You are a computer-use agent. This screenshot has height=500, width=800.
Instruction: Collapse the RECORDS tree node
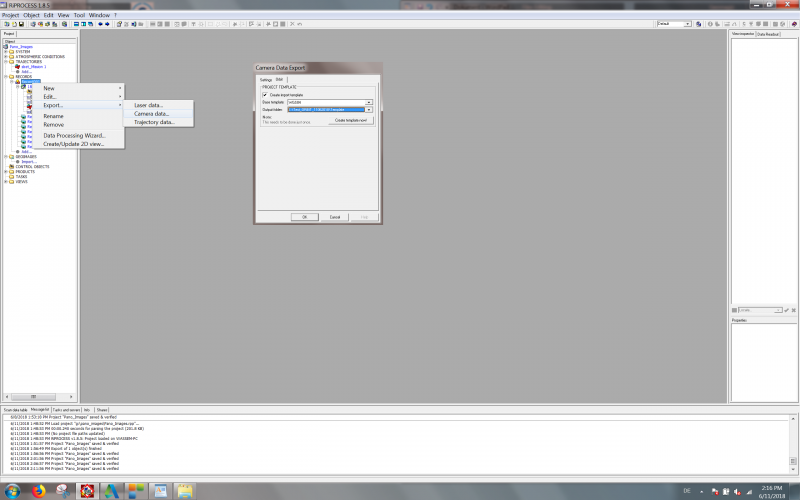pos(6,77)
